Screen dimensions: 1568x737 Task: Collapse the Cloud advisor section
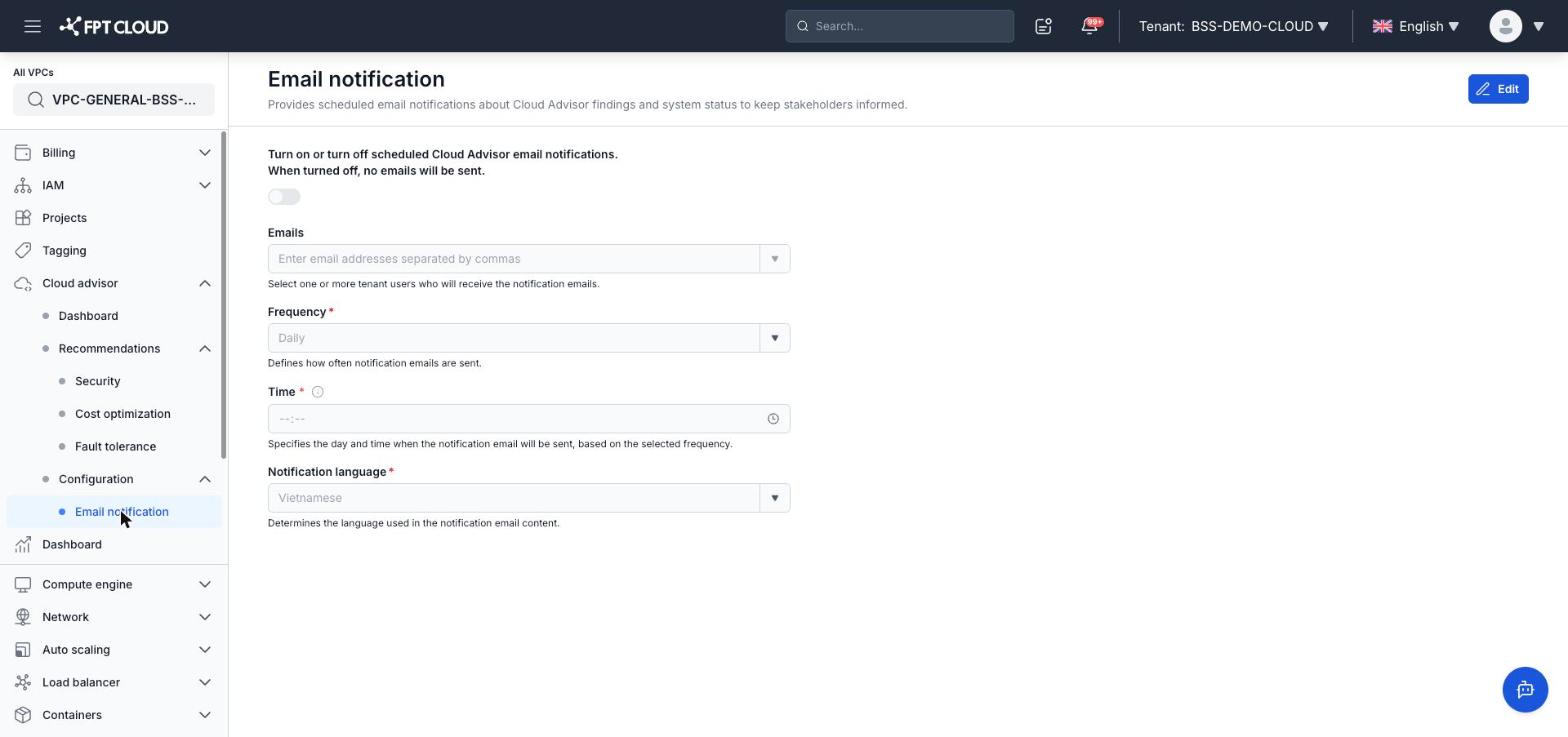point(205,283)
